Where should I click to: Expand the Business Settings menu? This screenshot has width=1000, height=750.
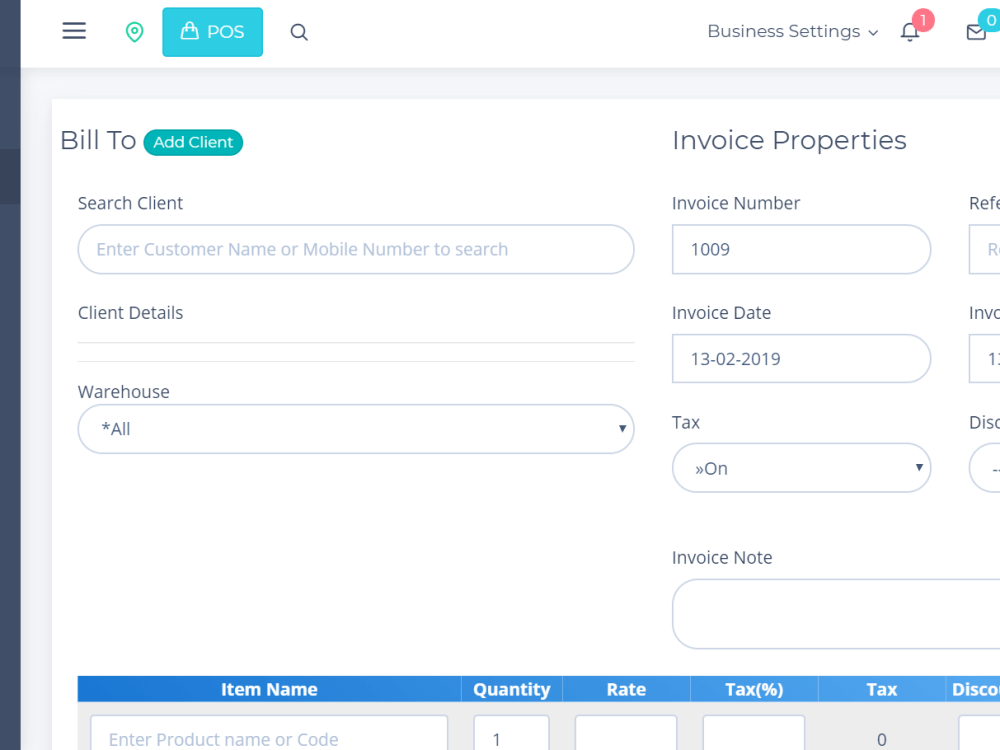click(x=793, y=31)
